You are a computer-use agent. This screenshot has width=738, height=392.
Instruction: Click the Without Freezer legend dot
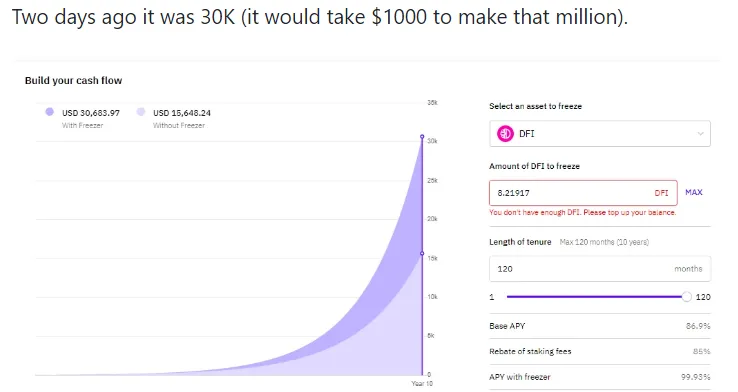pyautogui.click(x=141, y=112)
